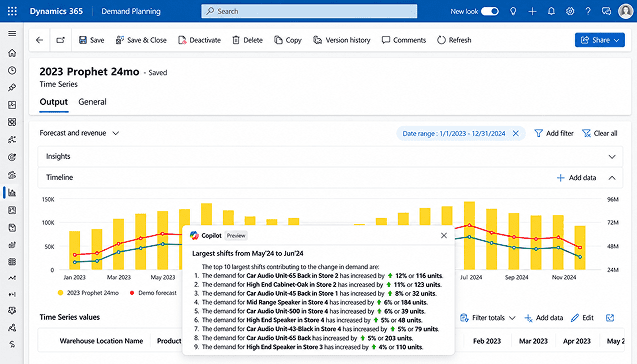
Task: Expand the time series table fullscreen icon
Action: [x=610, y=318]
